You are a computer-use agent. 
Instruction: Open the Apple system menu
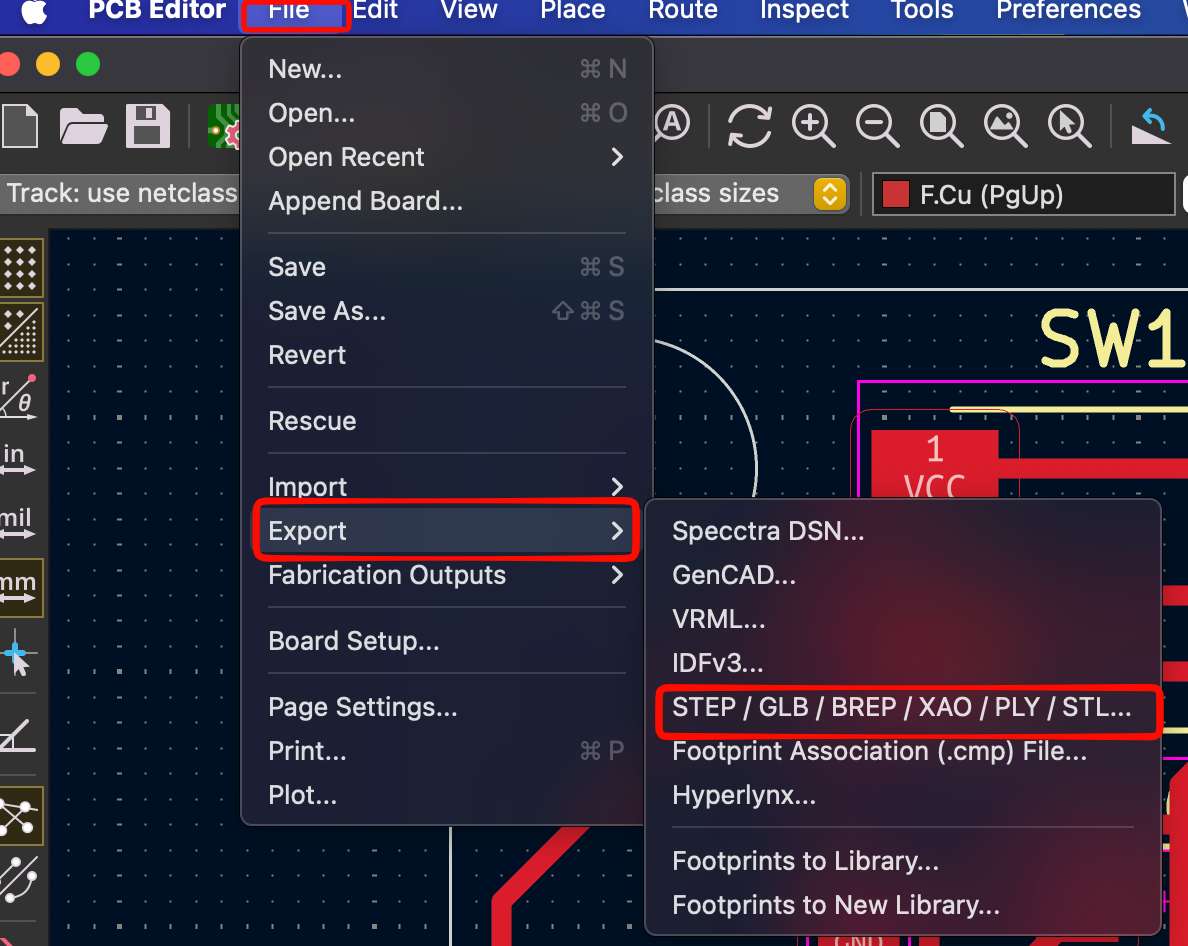point(34,12)
